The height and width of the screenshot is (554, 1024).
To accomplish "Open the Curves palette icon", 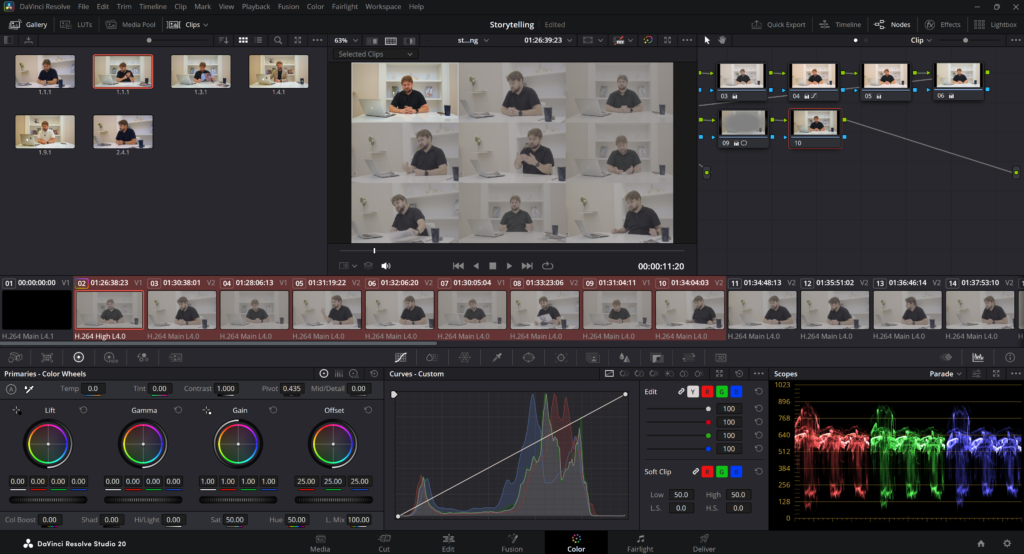I will [x=400, y=357].
